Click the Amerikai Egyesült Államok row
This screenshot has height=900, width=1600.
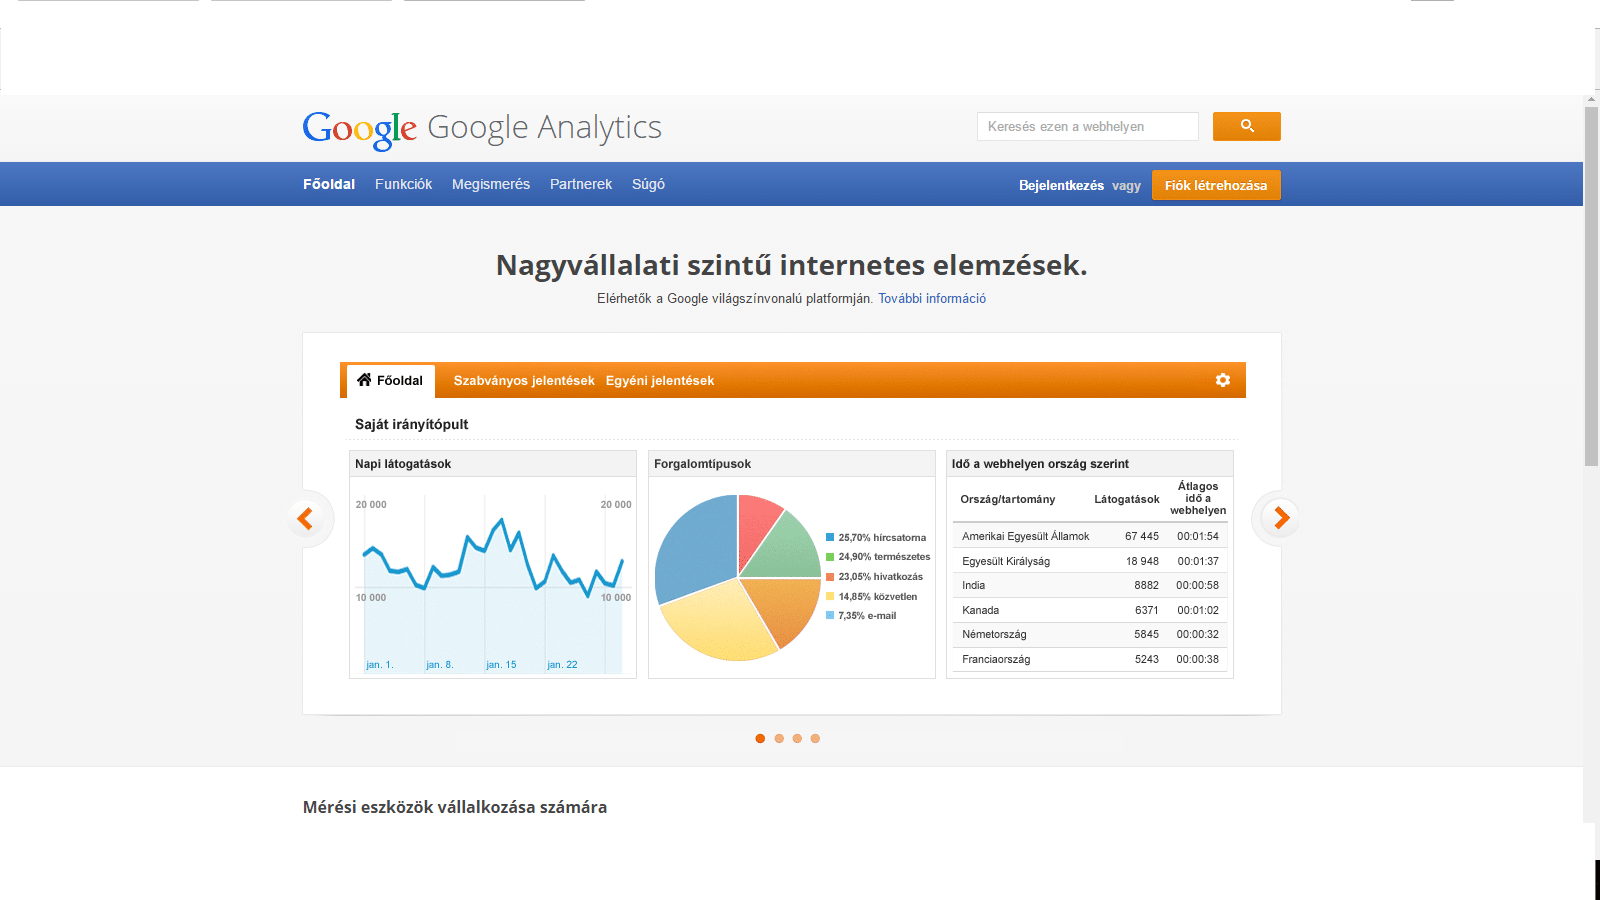point(1090,536)
